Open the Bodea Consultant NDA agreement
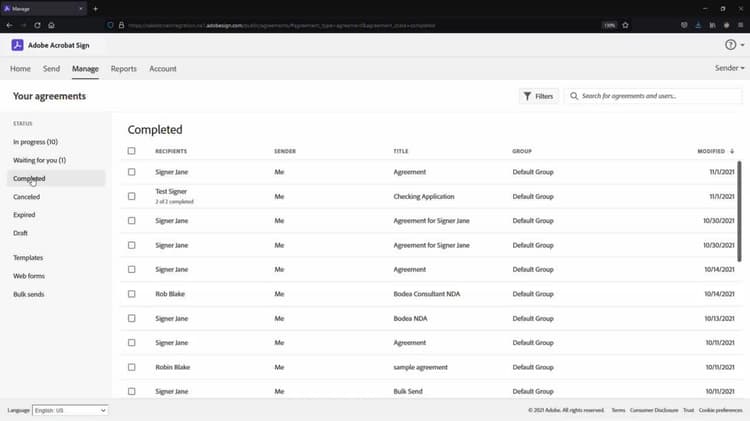The height and width of the screenshot is (421, 750). (x=427, y=294)
